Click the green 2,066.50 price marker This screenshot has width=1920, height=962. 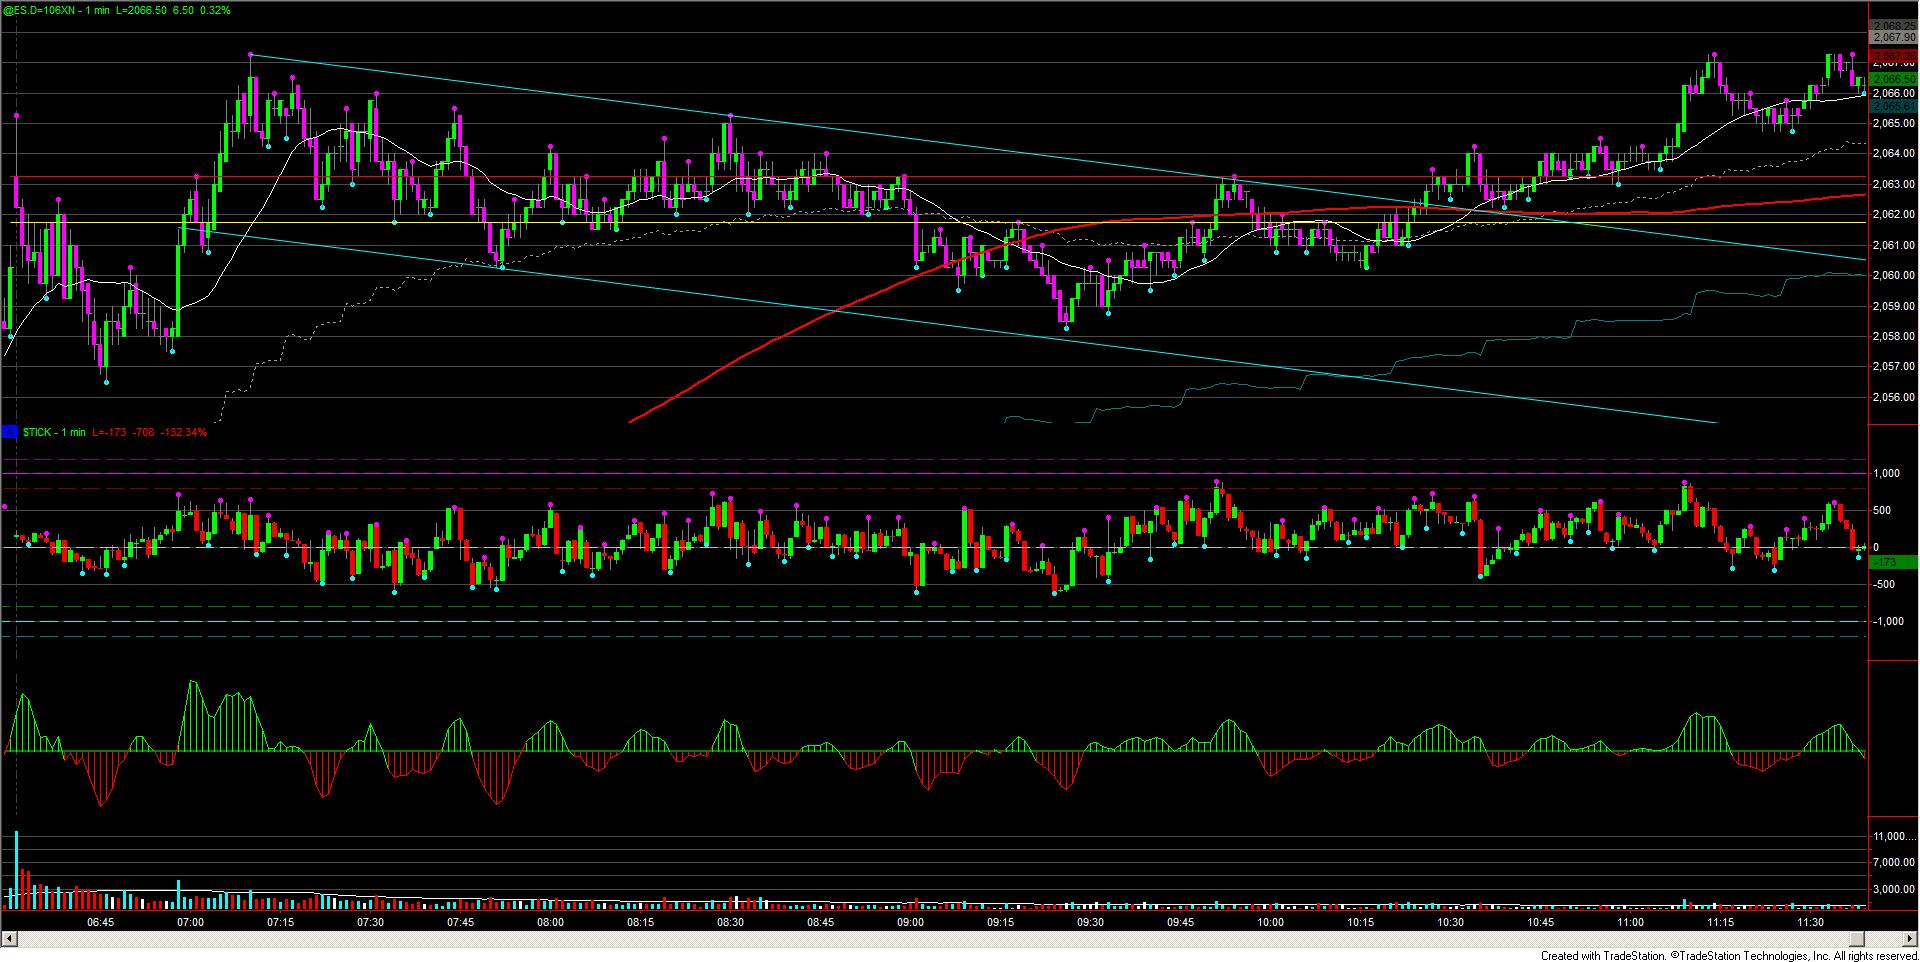(1894, 79)
